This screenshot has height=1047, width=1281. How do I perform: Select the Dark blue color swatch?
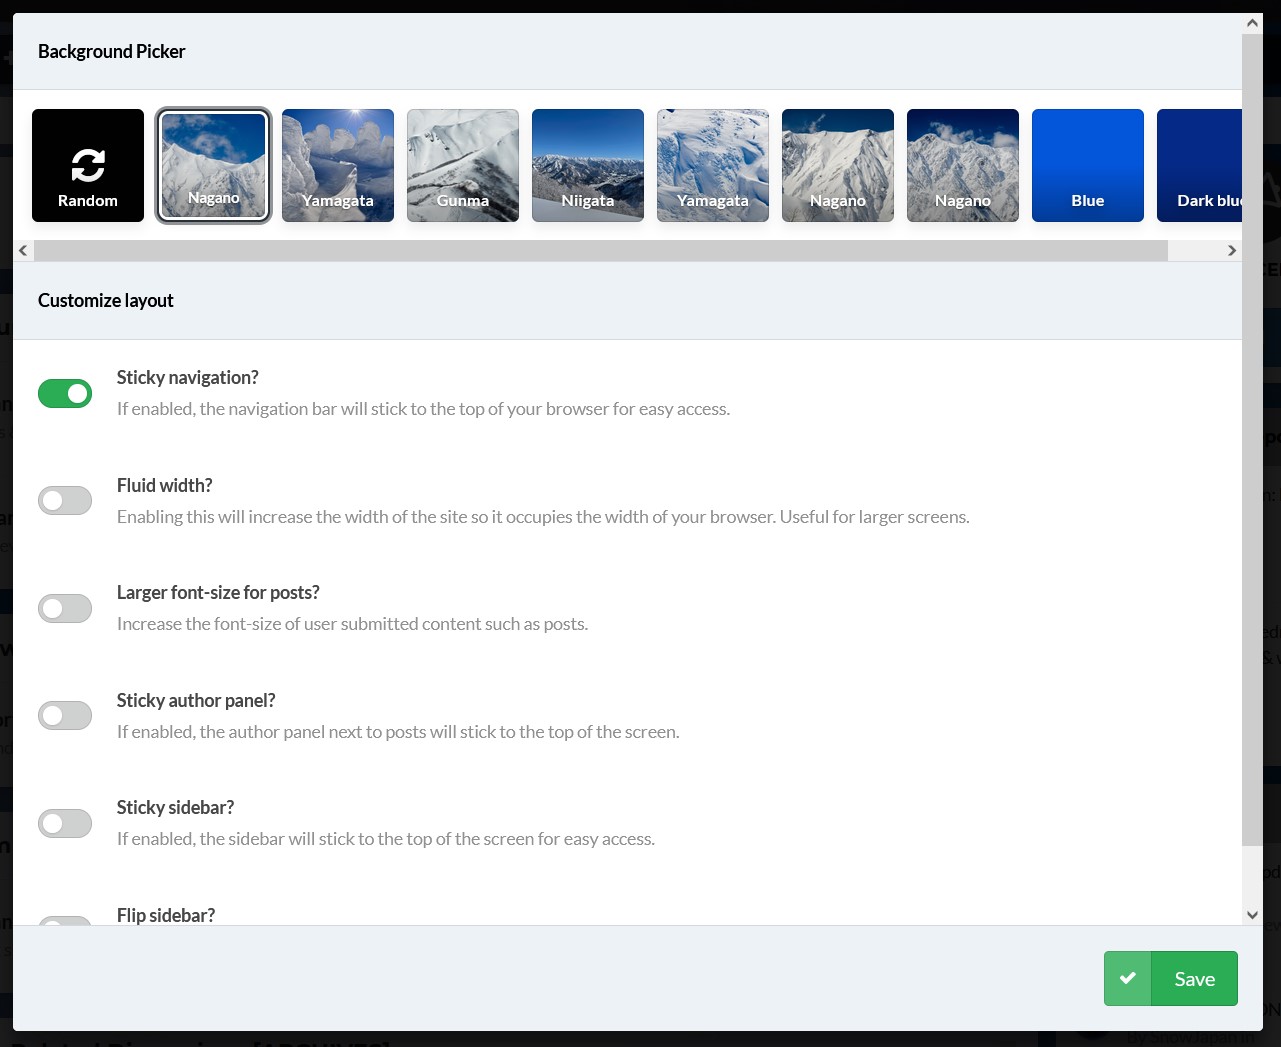point(1199,165)
